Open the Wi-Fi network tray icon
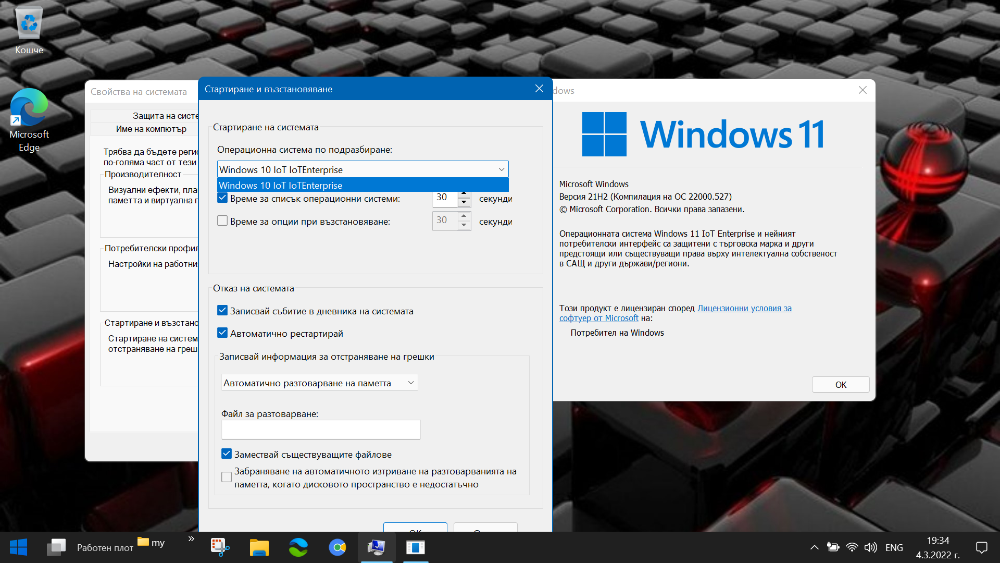1000x563 pixels. [x=851, y=547]
